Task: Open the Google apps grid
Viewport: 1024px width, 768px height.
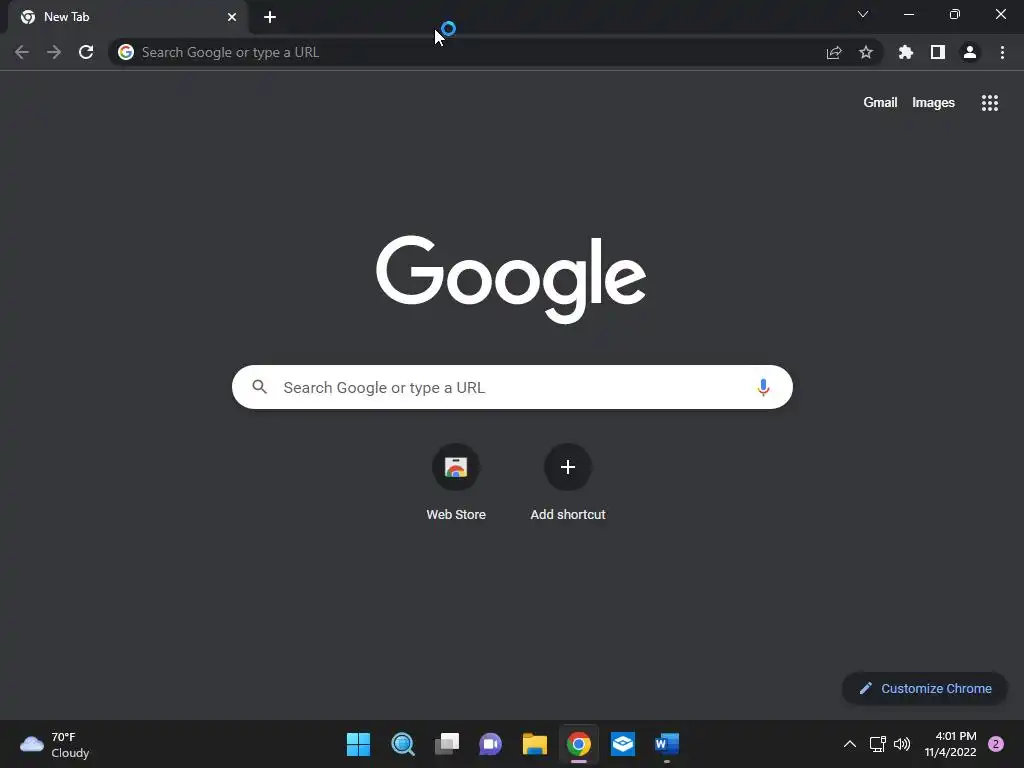Action: [x=990, y=103]
